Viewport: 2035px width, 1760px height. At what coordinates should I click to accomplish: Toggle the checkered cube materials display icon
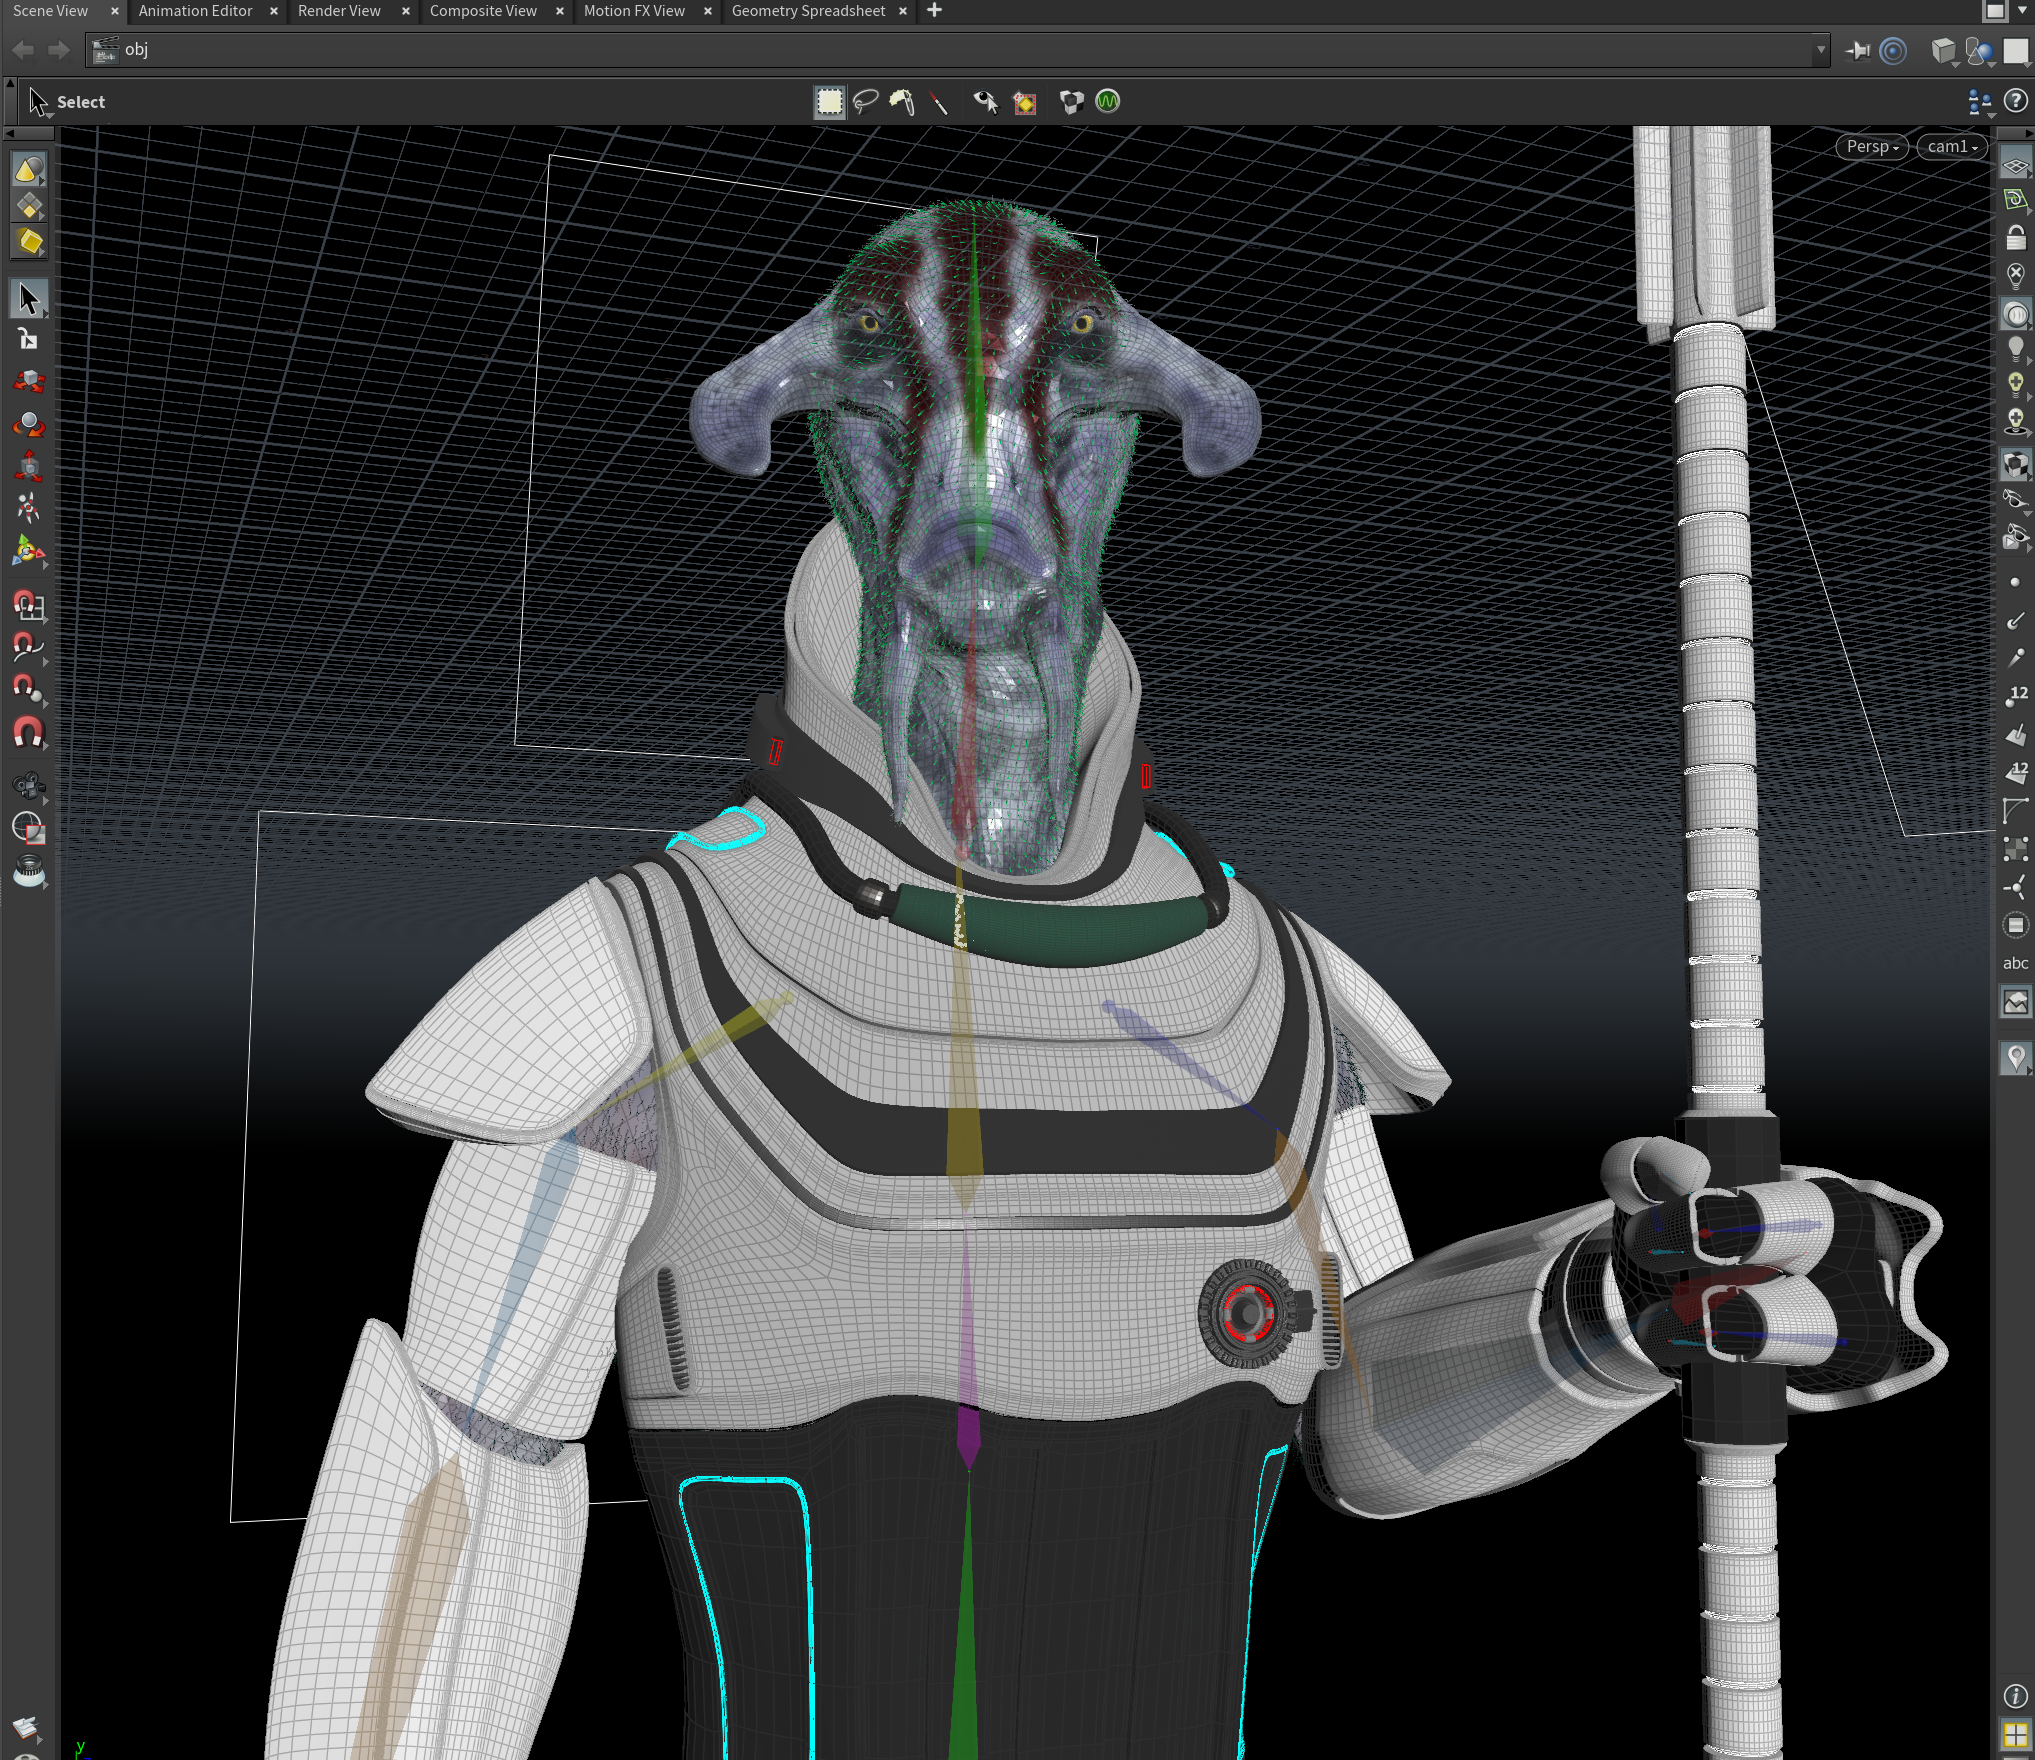coord(2015,464)
